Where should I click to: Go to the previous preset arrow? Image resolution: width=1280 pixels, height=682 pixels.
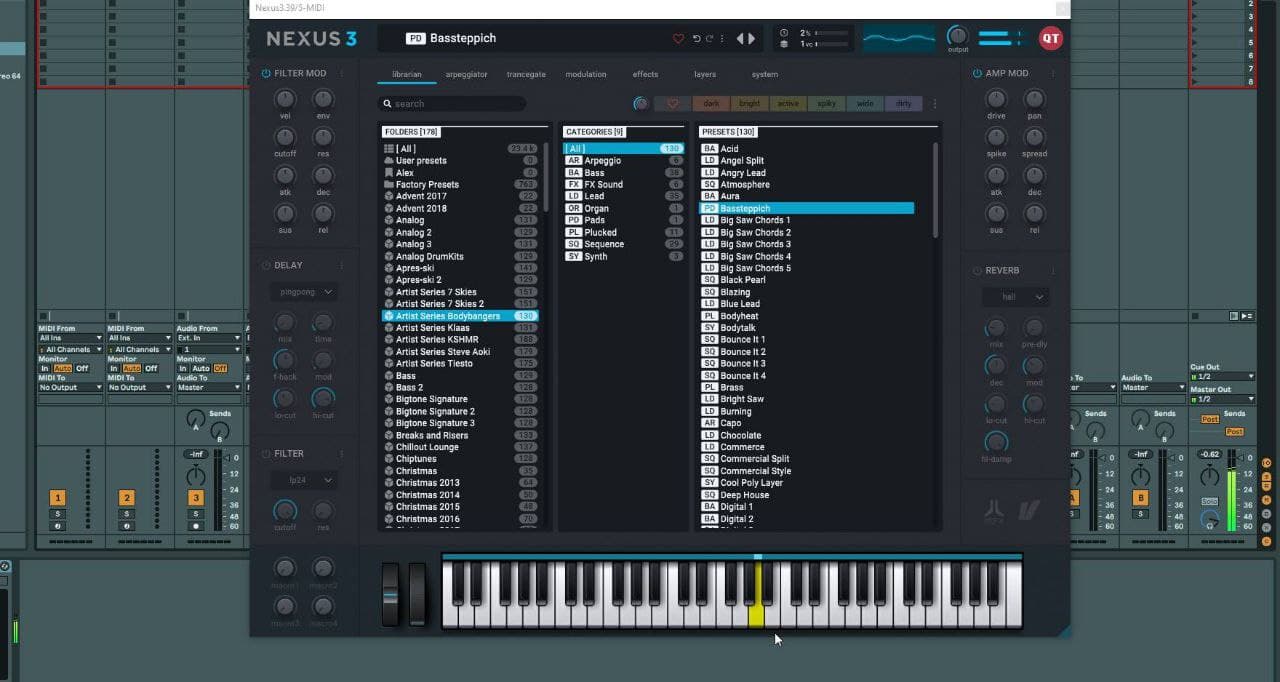[741, 39]
